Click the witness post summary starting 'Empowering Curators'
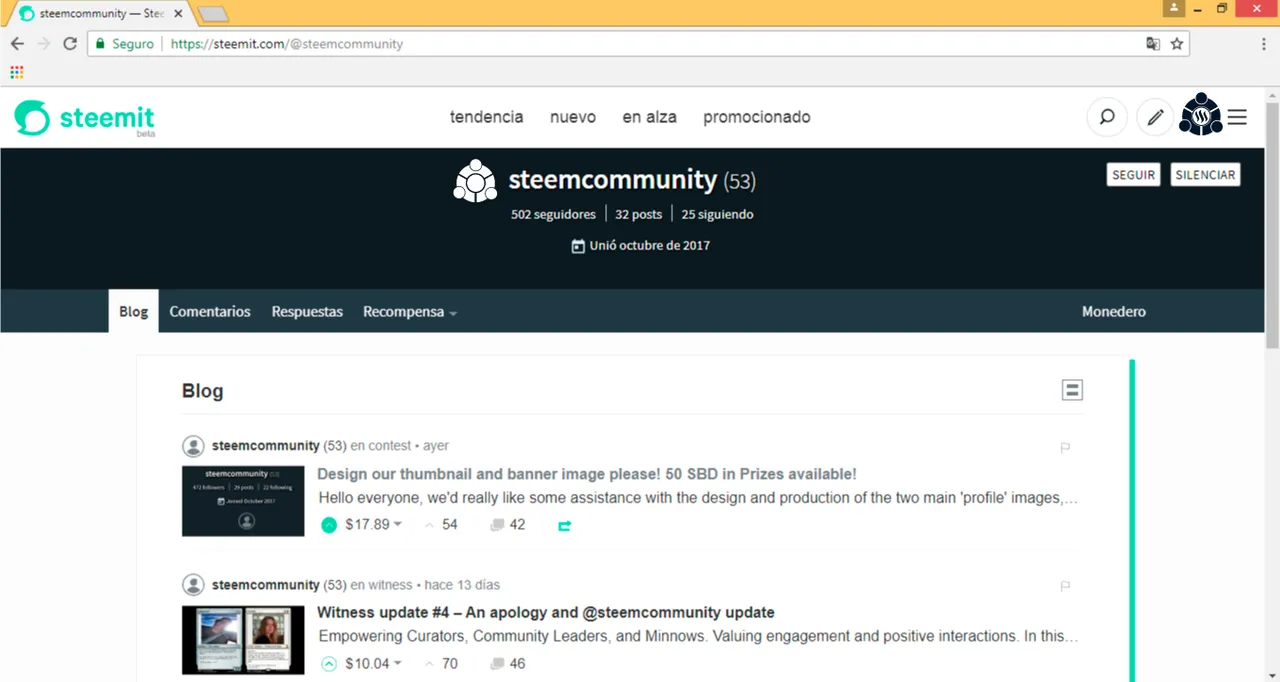This screenshot has height=682, width=1280. [x=698, y=636]
